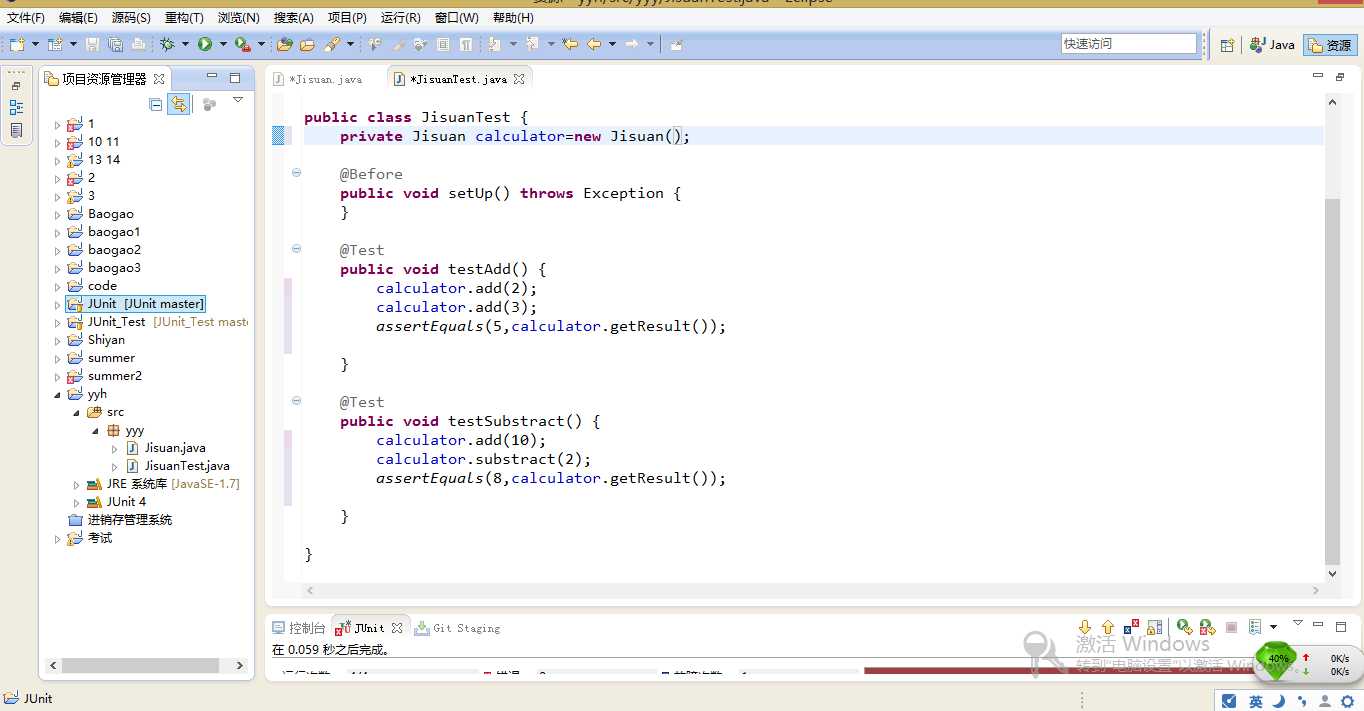The height and width of the screenshot is (711, 1364).
Task: Toggle Show Failures Only in JUnit view
Action: pyautogui.click(x=1131, y=627)
